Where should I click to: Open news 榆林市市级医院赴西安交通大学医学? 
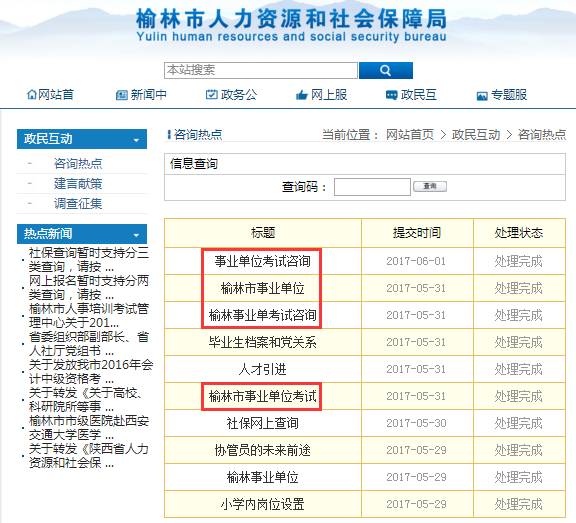89,428
